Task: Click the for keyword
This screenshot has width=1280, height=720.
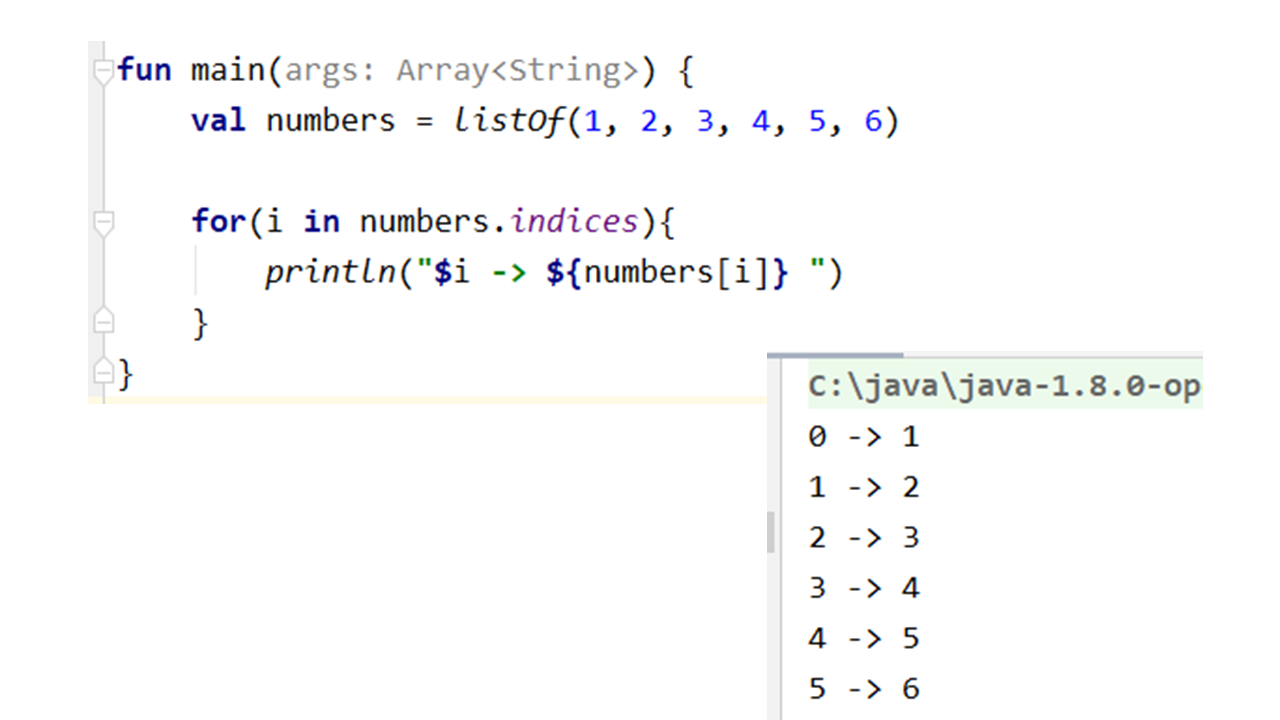Action: 218,222
